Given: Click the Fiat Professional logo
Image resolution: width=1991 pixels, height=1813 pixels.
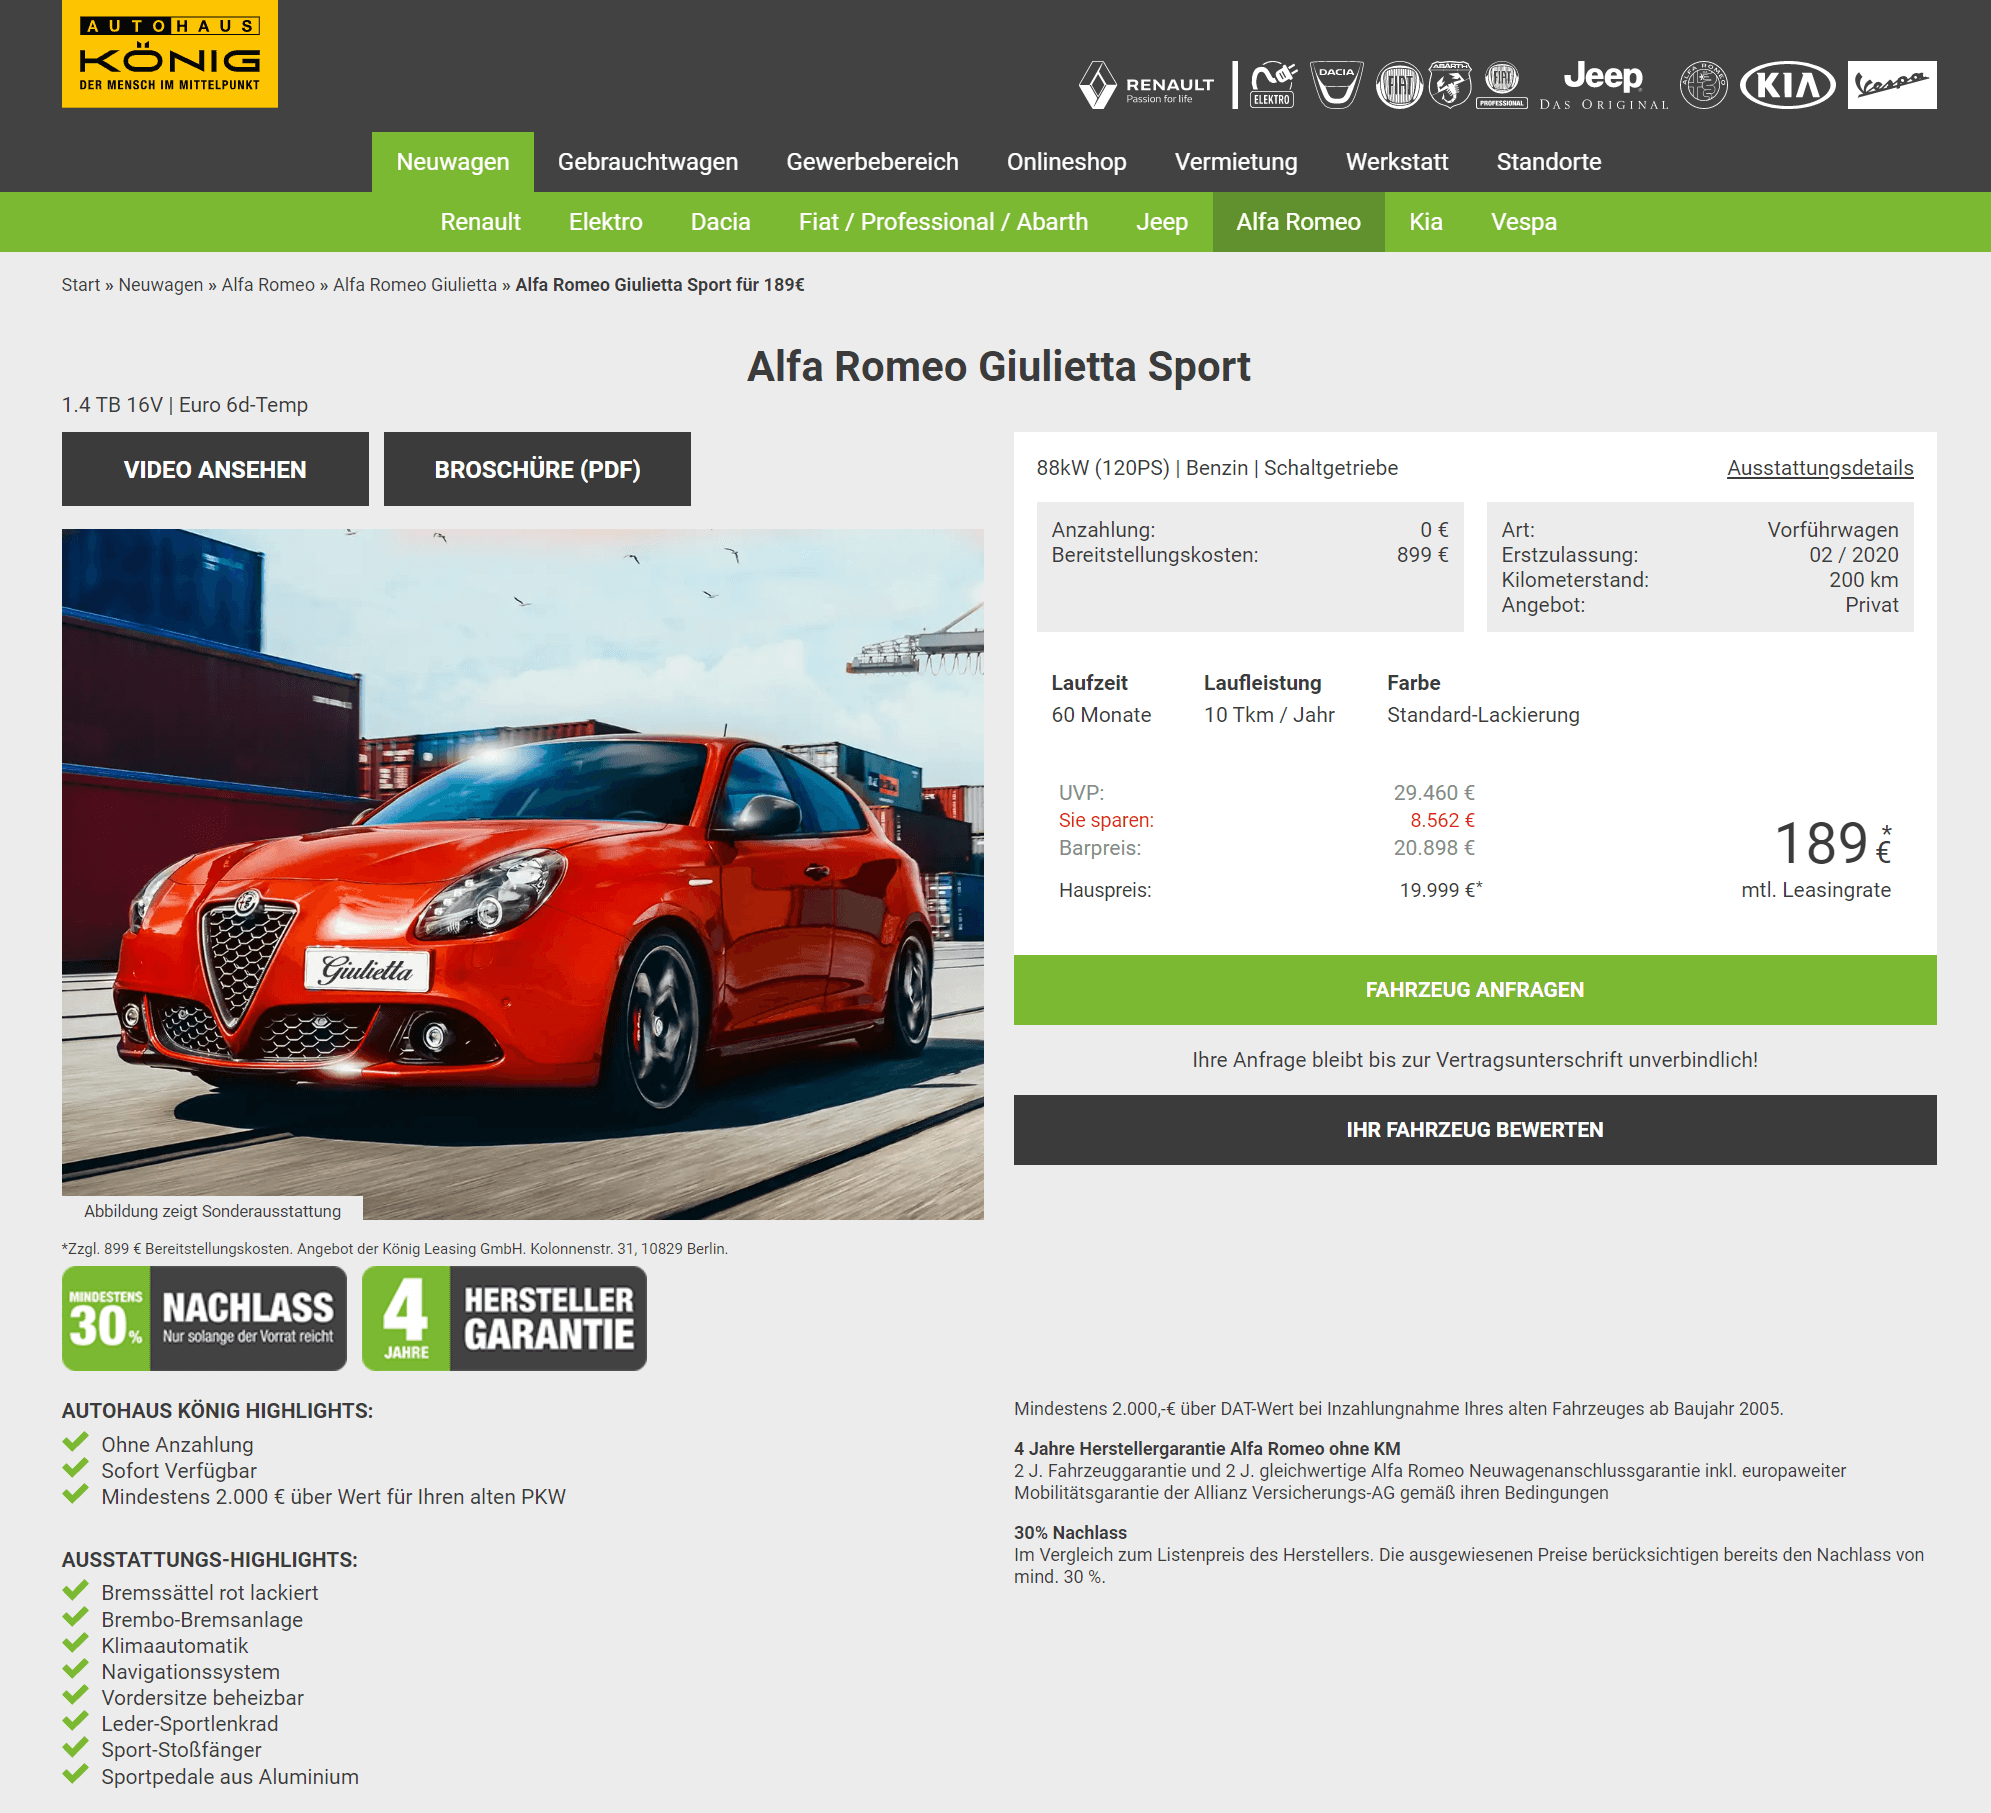Looking at the screenshot, I should (1502, 85).
